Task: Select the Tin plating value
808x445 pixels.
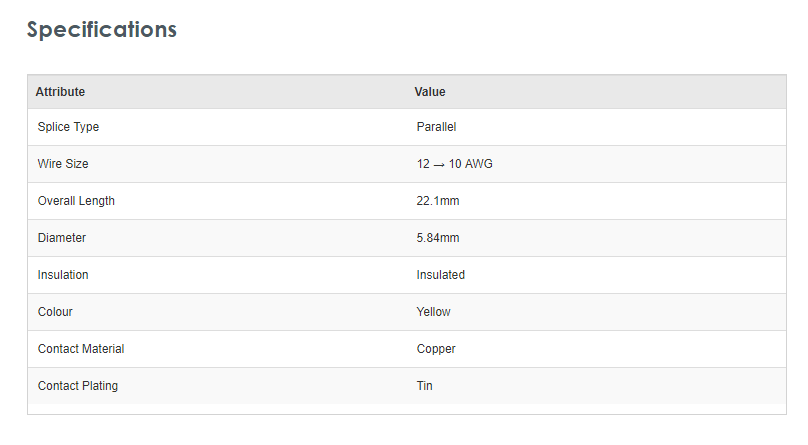Action: 425,386
